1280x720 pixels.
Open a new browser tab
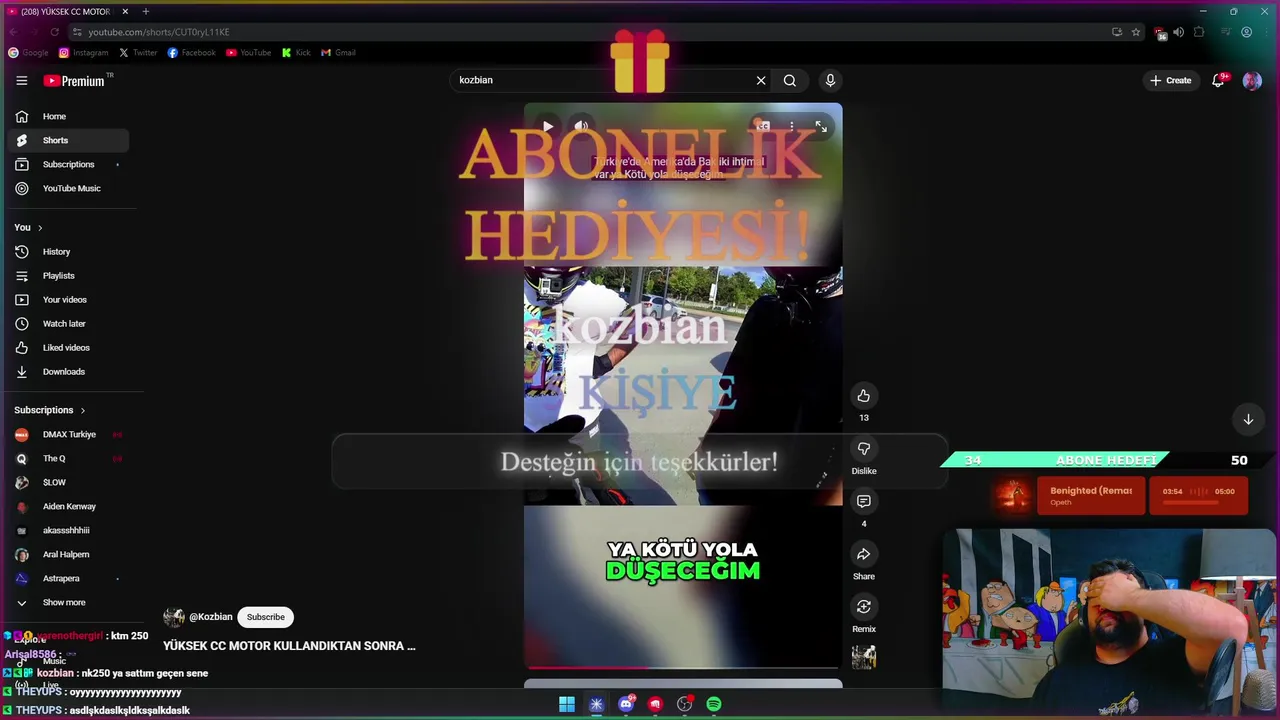click(146, 11)
